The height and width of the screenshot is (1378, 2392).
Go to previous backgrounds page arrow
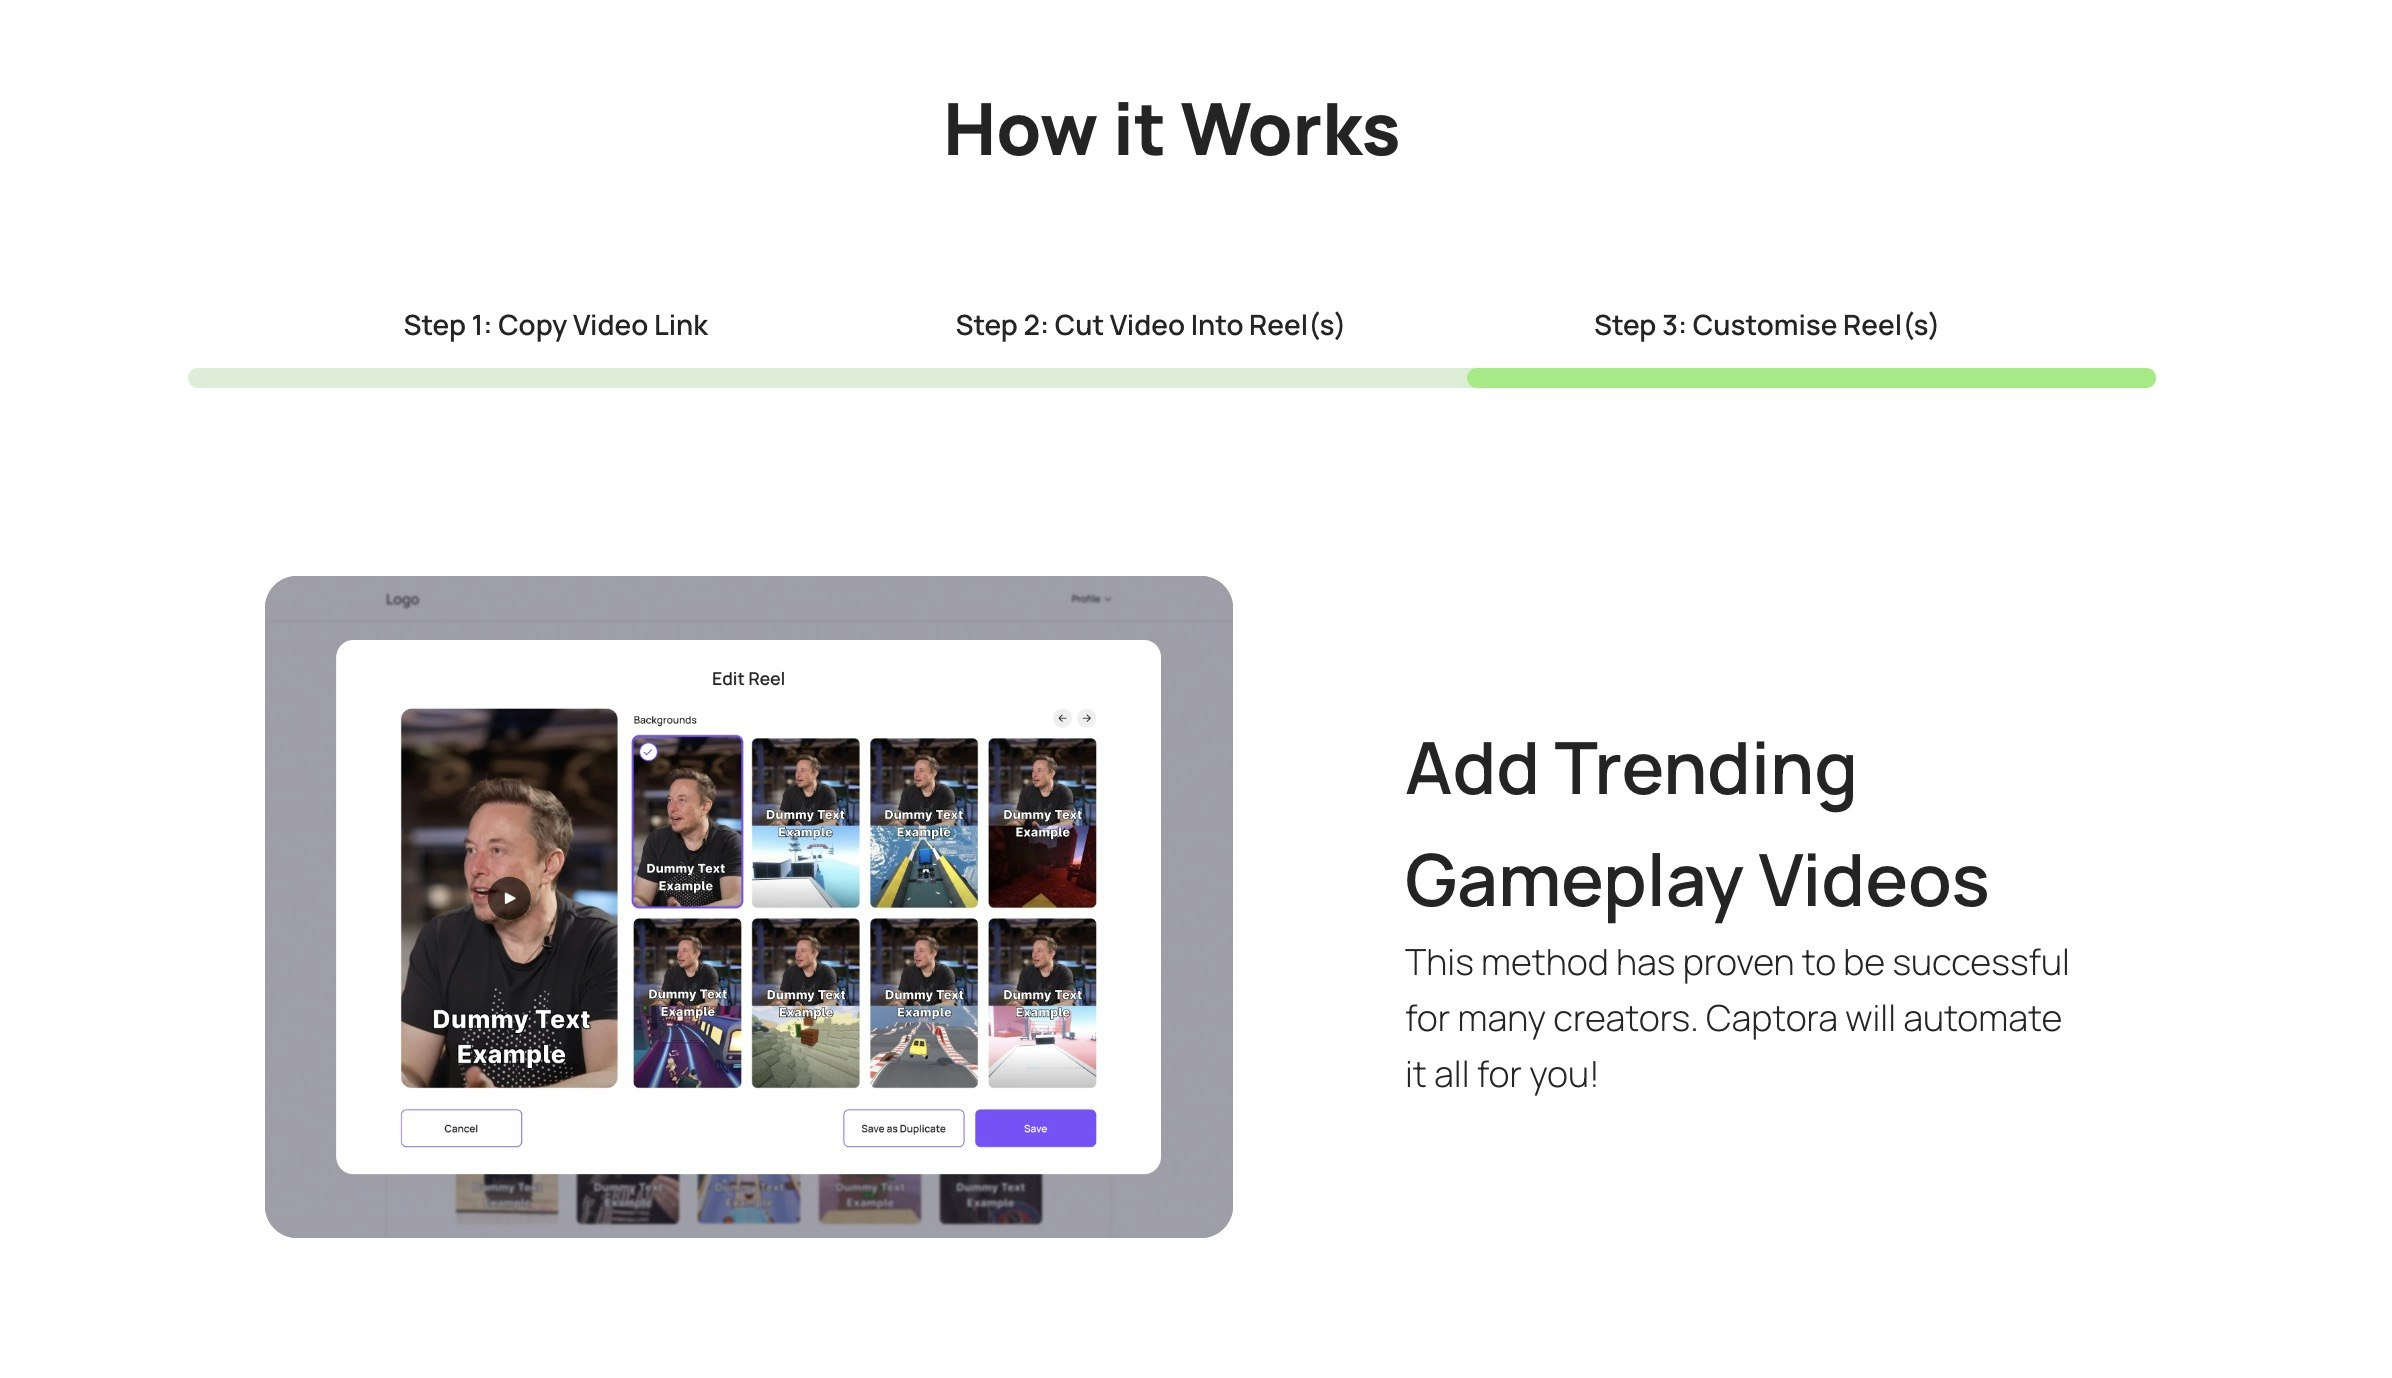click(1062, 718)
